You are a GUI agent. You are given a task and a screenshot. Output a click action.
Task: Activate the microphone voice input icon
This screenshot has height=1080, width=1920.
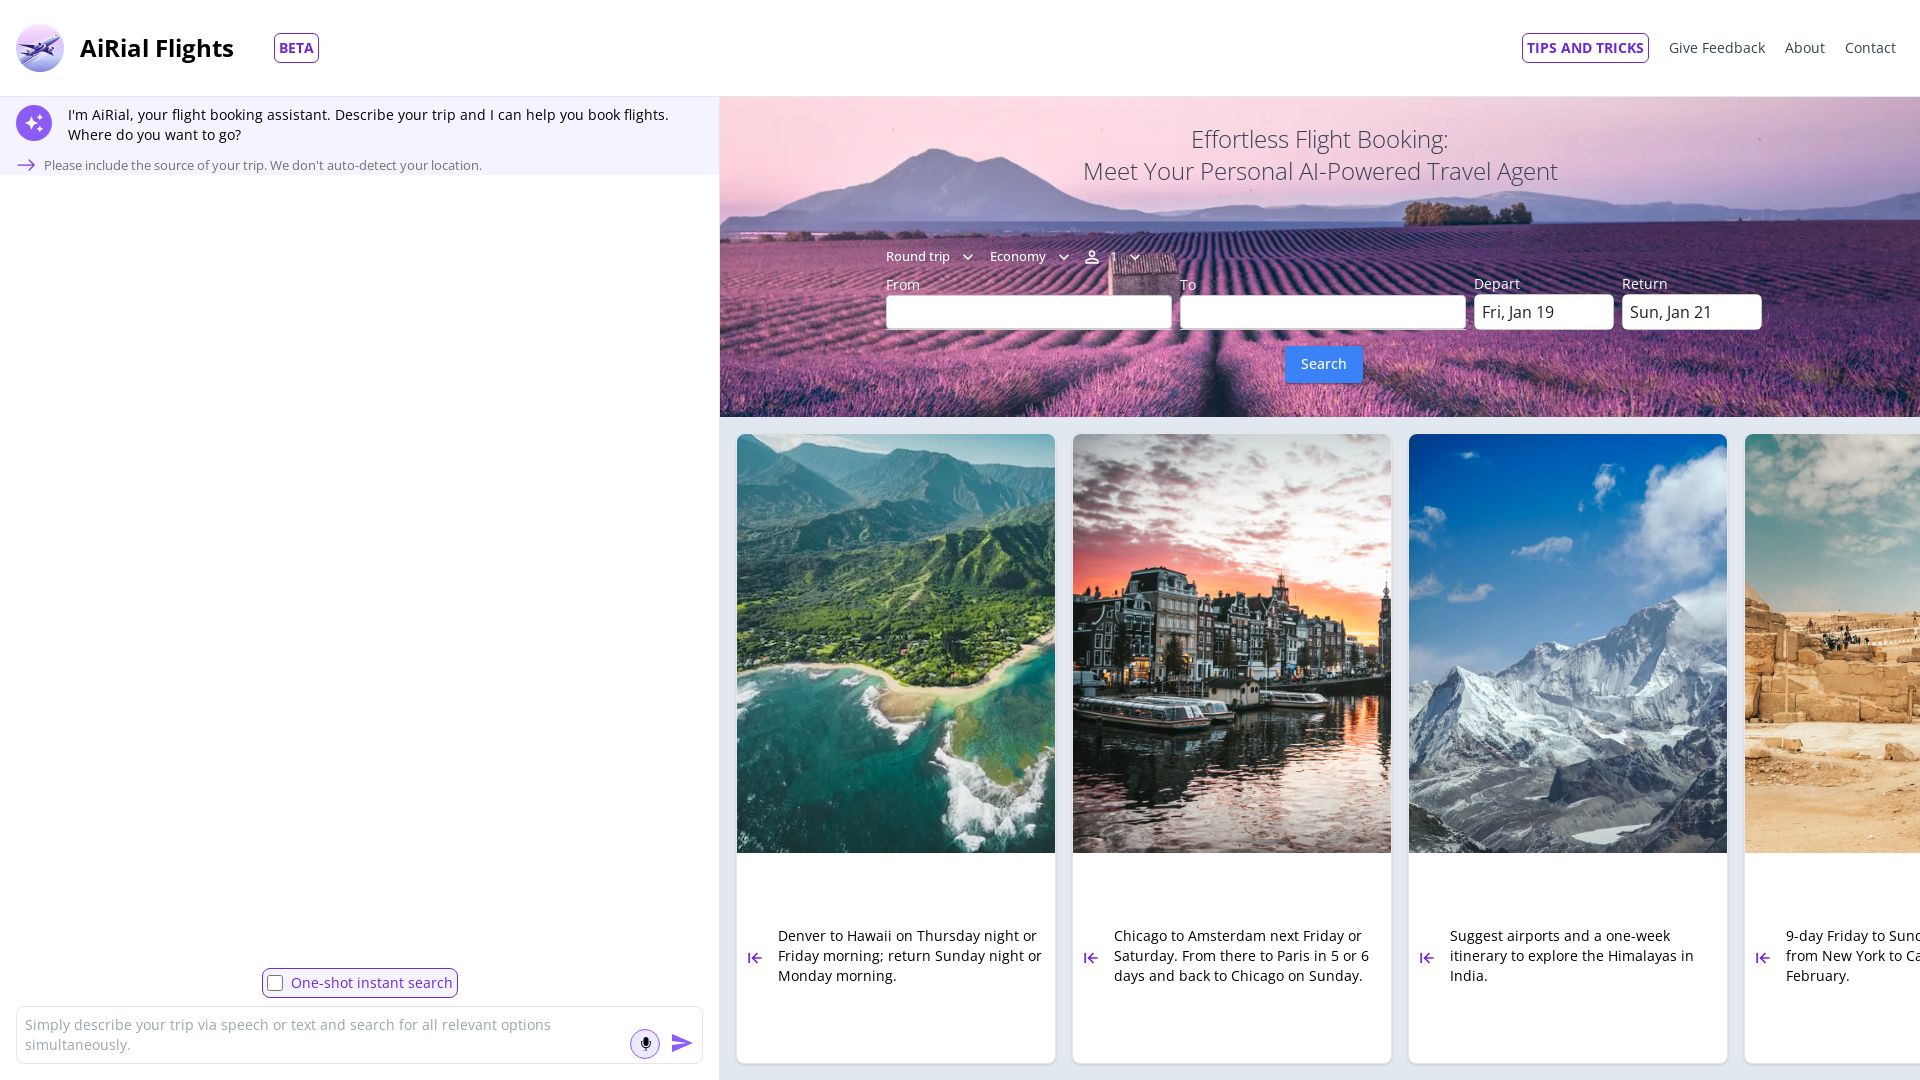645,1043
